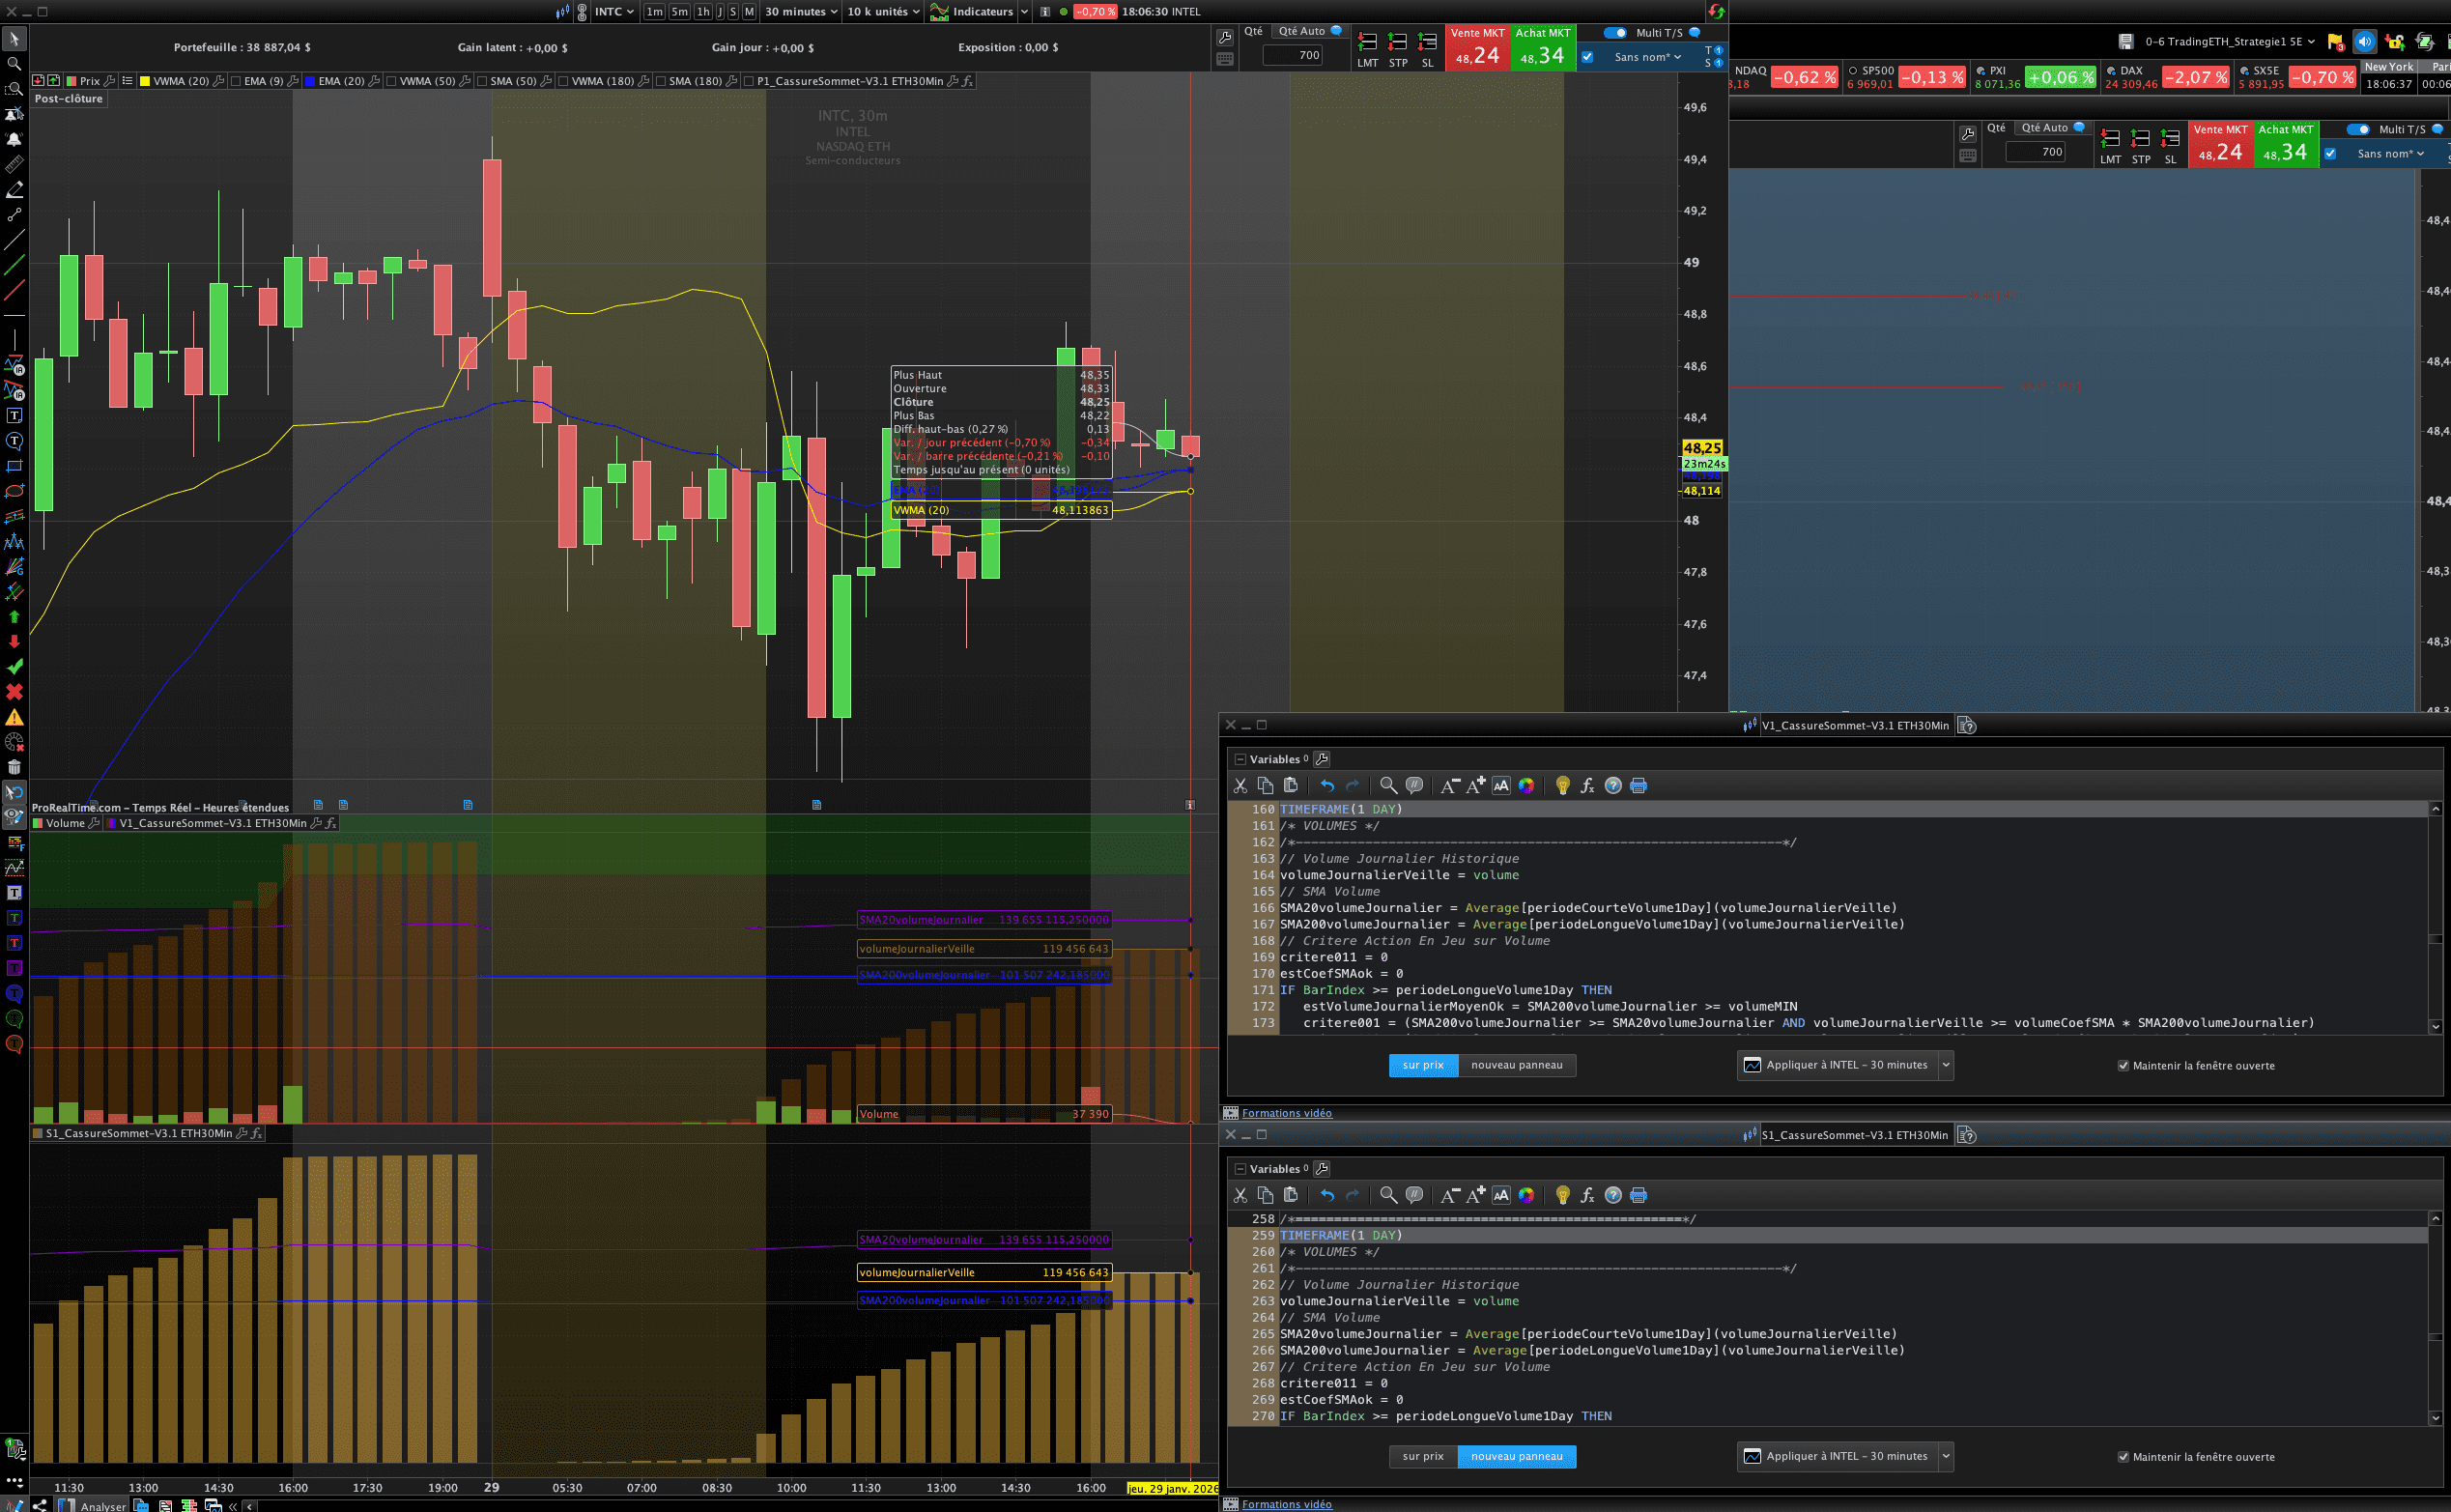The image size is (2451, 1512).
Task: Increase font size in S1 code editor
Action: tap(1476, 1195)
